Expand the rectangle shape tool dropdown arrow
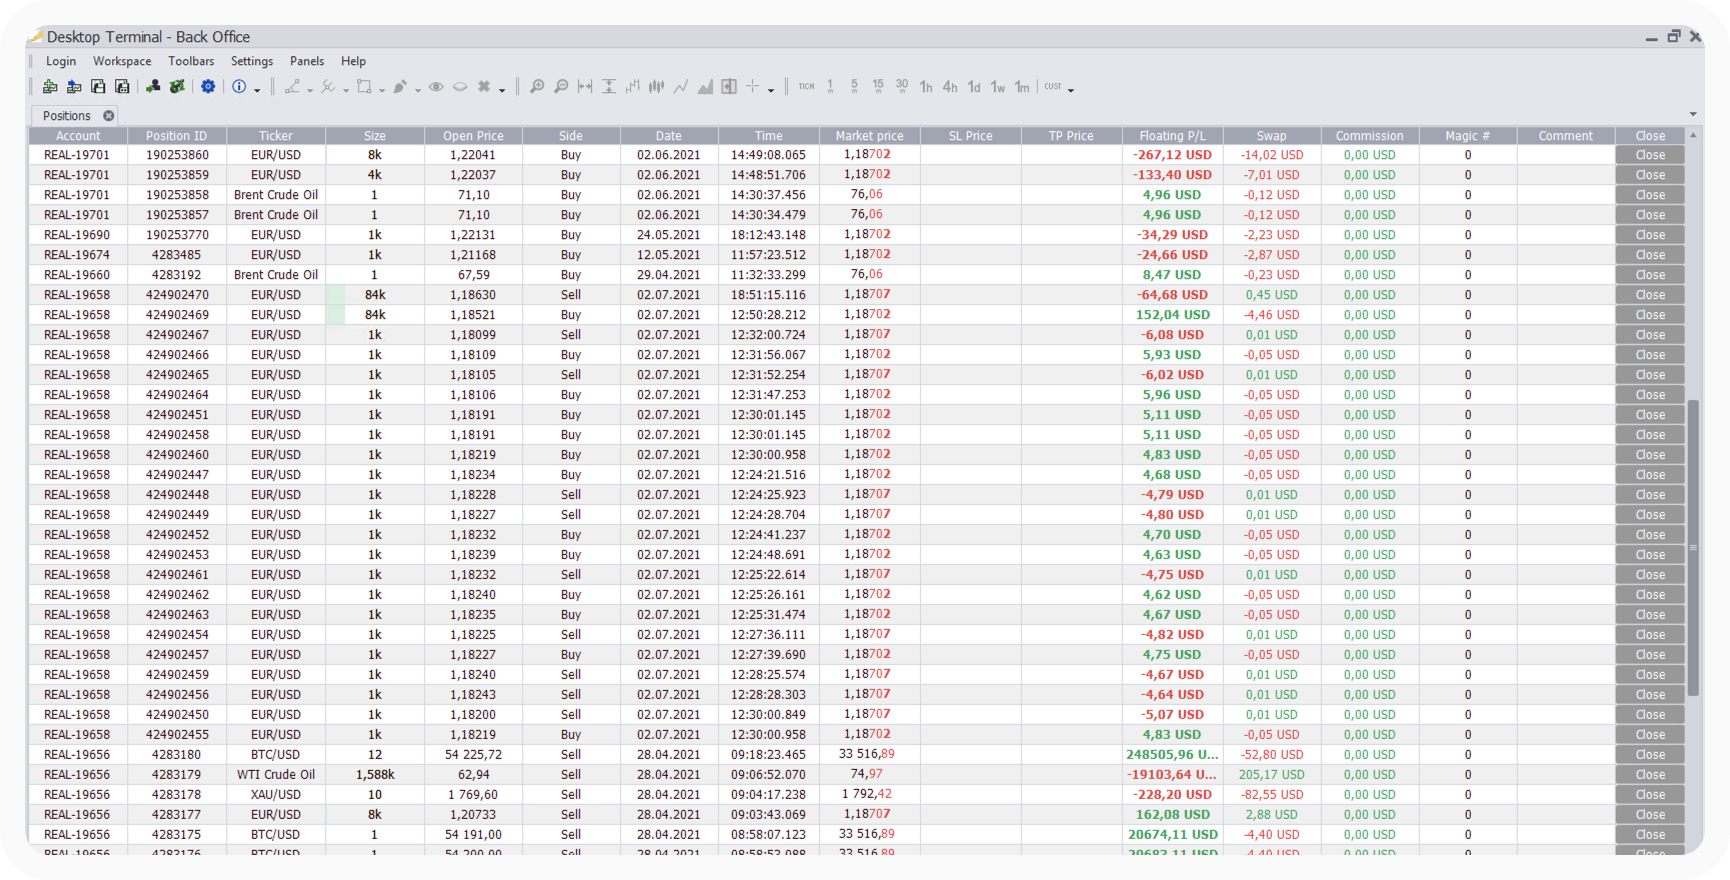Viewport: 1730px width, 880px height. 382,90
